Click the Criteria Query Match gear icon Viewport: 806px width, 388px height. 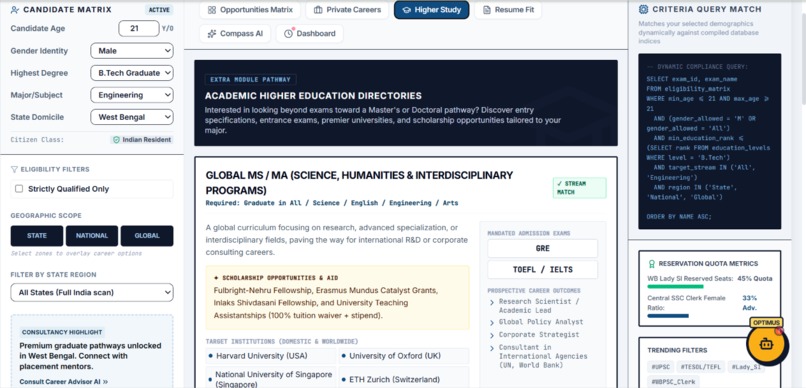coord(643,9)
